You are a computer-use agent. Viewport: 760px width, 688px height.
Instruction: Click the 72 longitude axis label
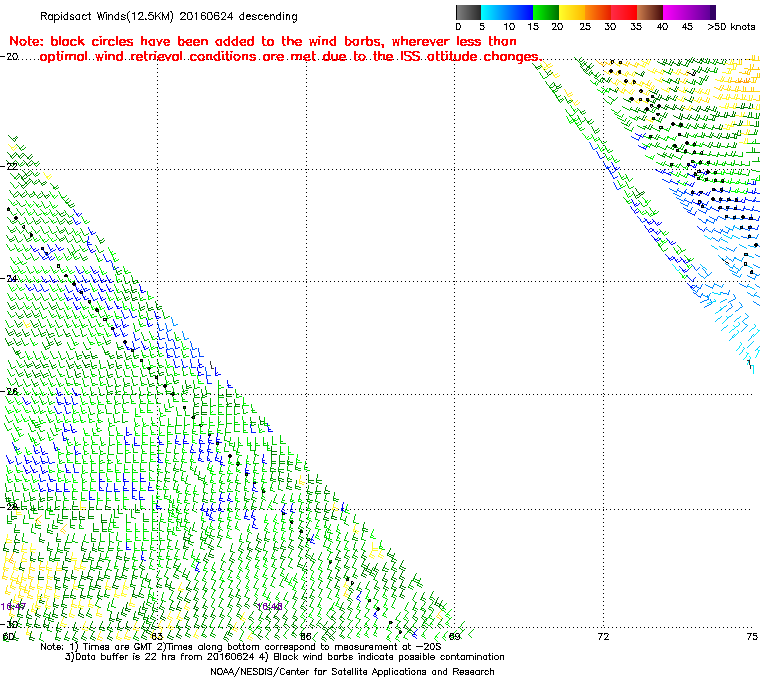coord(603,636)
